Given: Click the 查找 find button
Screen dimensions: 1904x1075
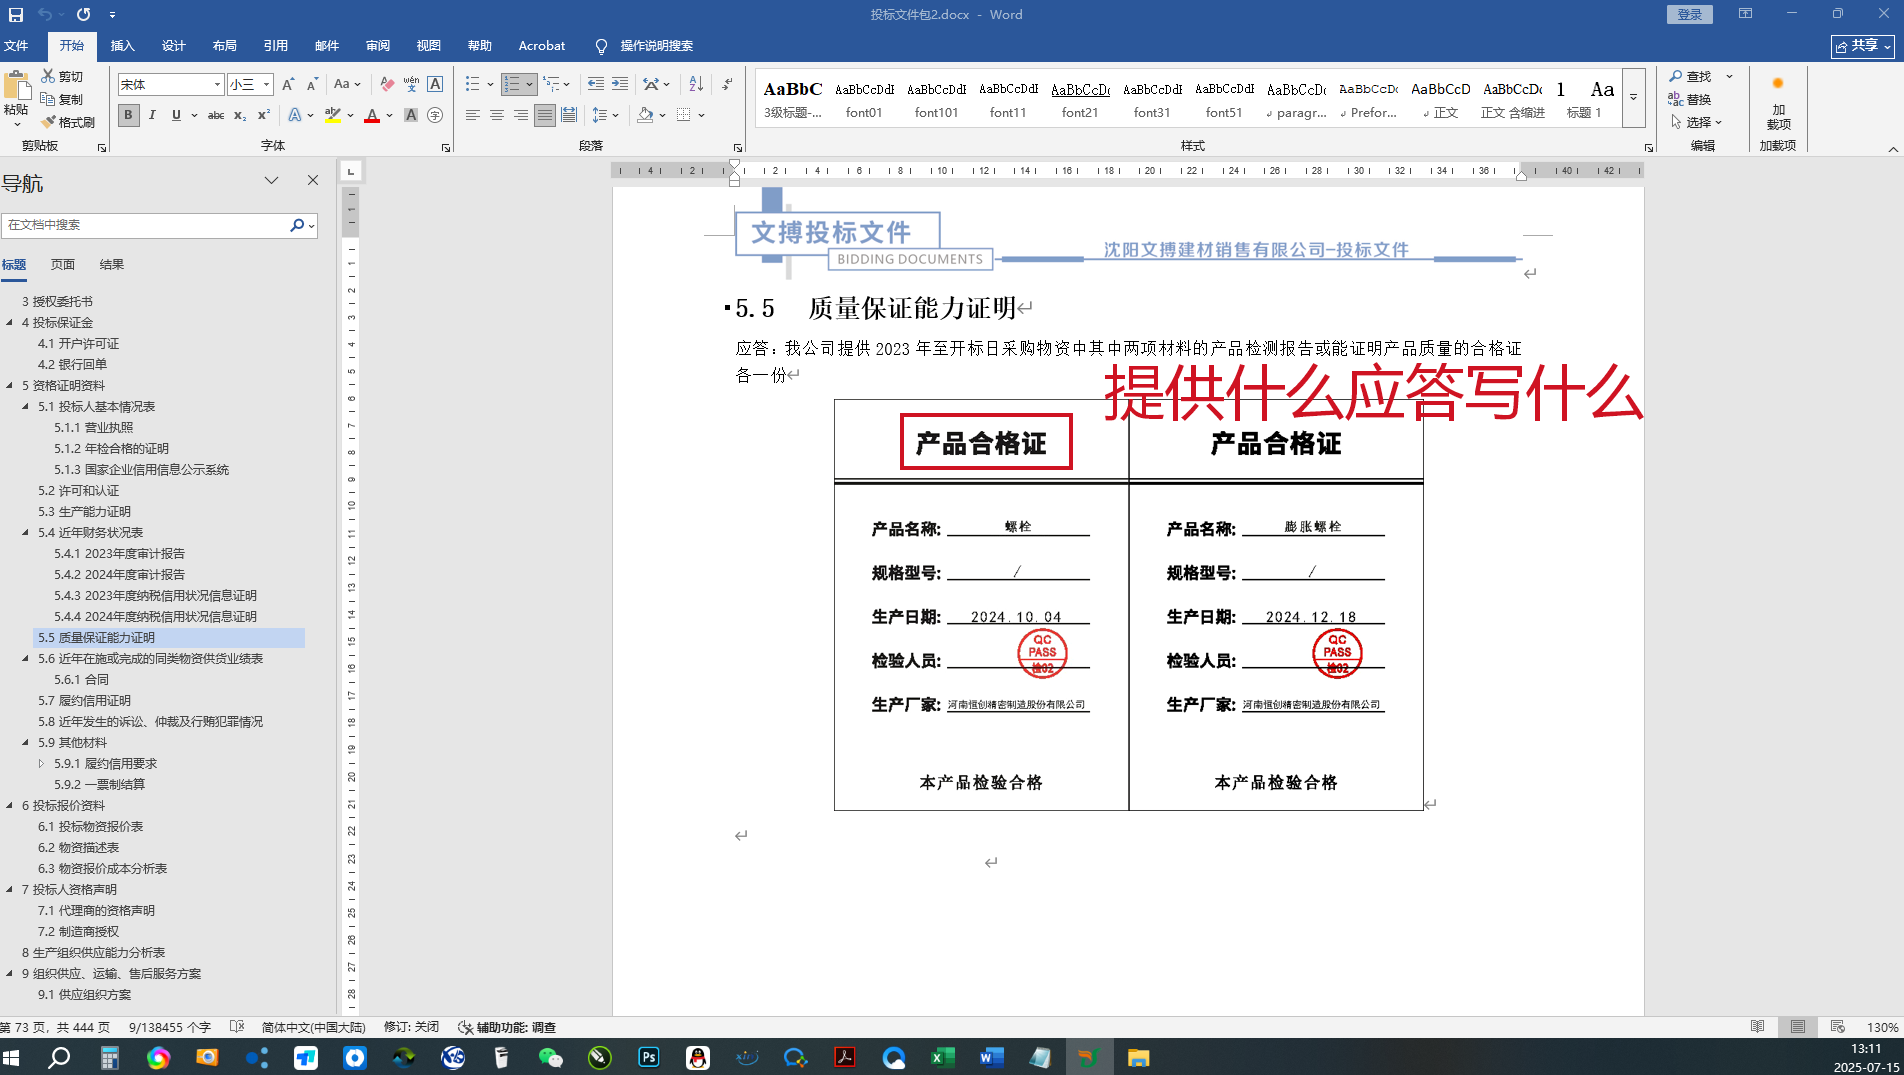Looking at the screenshot, I should 1690,77.
